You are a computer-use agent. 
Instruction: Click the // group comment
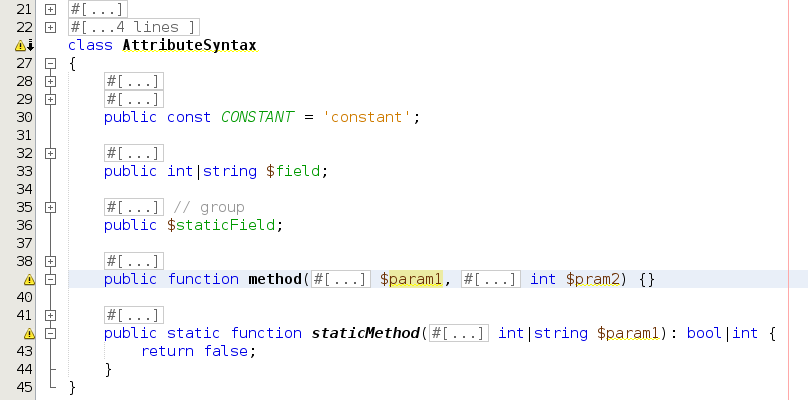pos(209,207)
